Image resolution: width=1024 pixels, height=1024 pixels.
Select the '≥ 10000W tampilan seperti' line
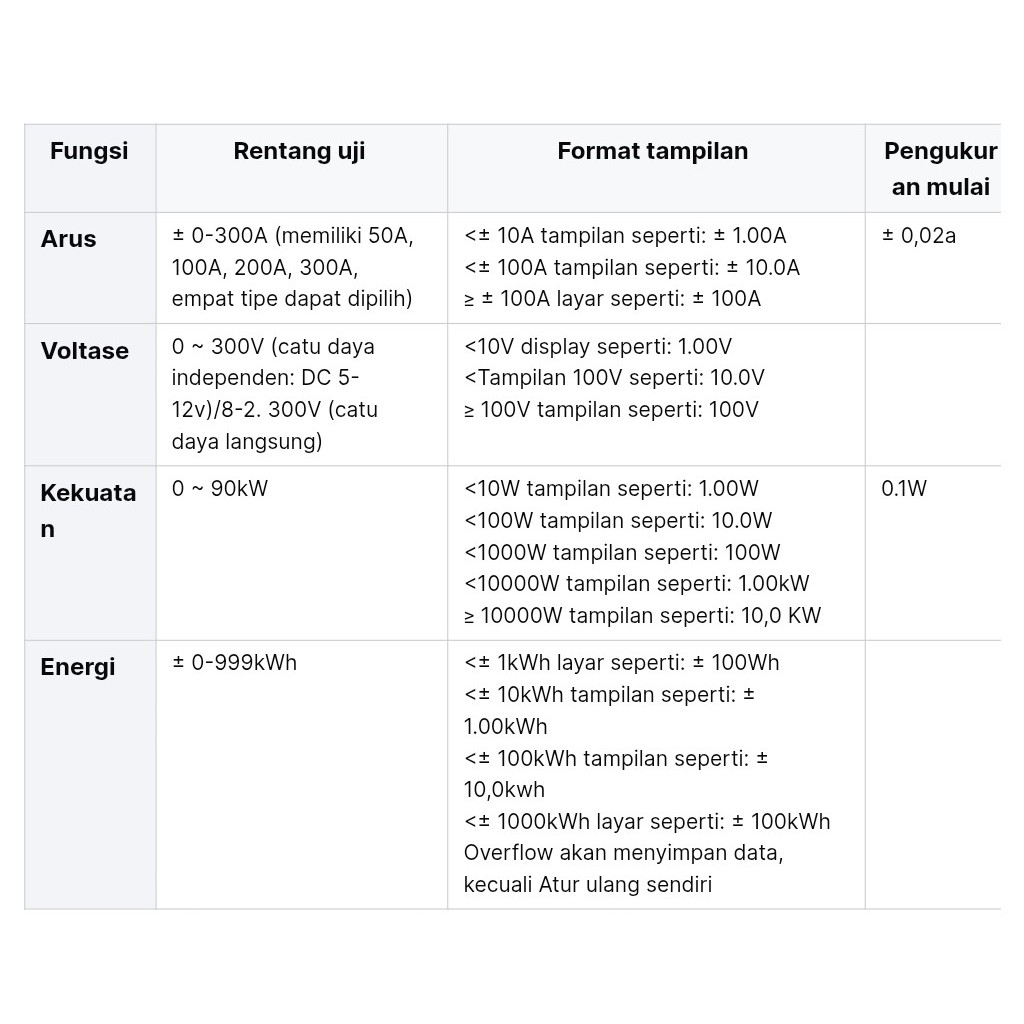[x=642, y=616]
